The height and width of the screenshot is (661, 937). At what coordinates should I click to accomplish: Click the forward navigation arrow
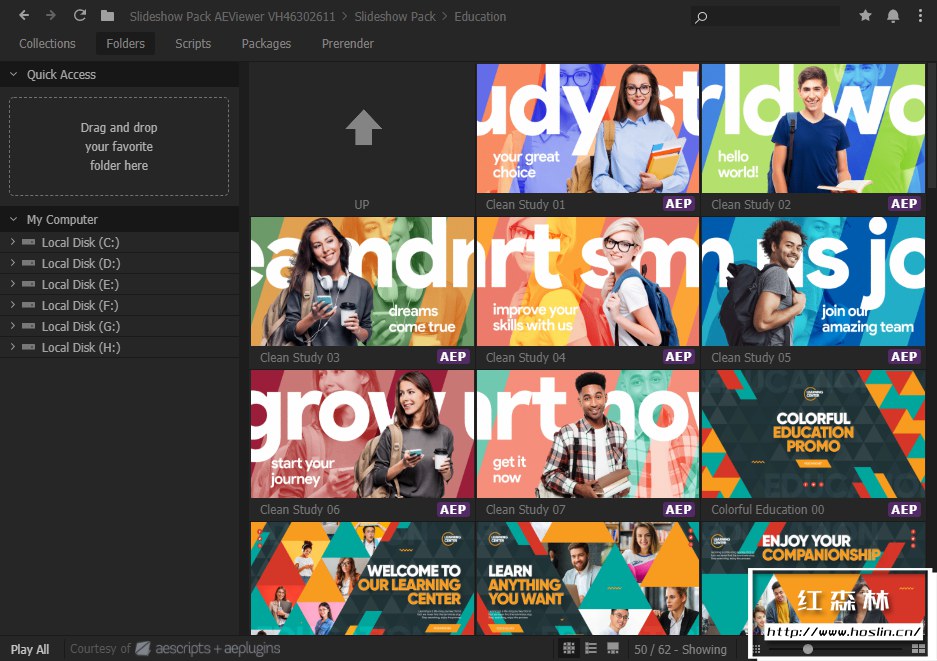(51, 16)
